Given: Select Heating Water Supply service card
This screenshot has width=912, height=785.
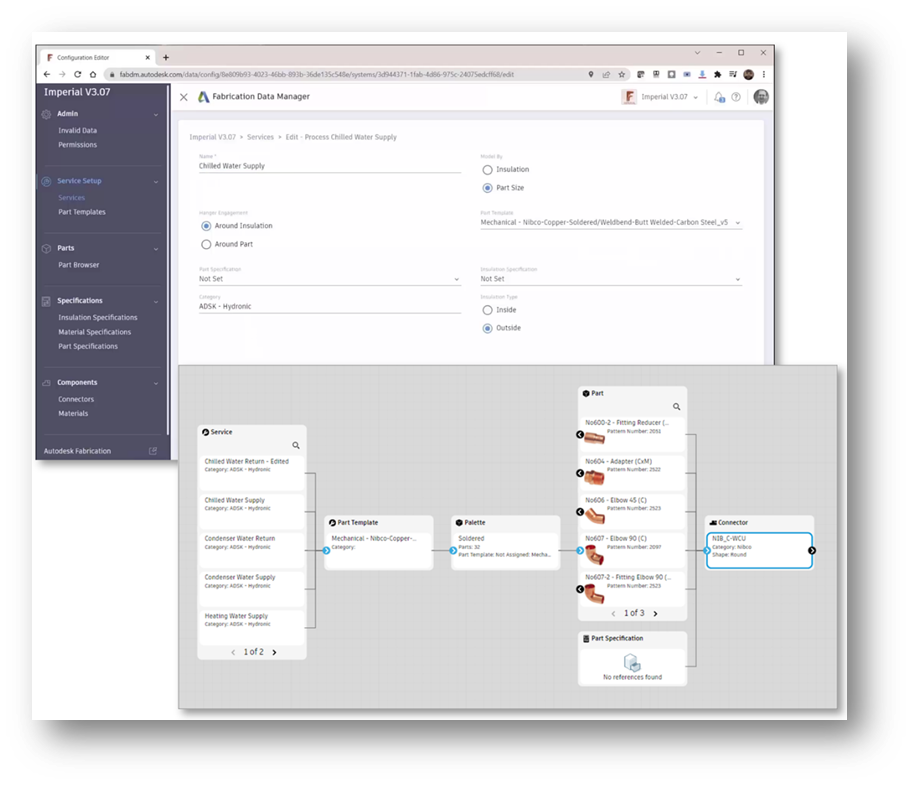Looking at the screenshot, I should pyautogui.click(x=252, y=627).
